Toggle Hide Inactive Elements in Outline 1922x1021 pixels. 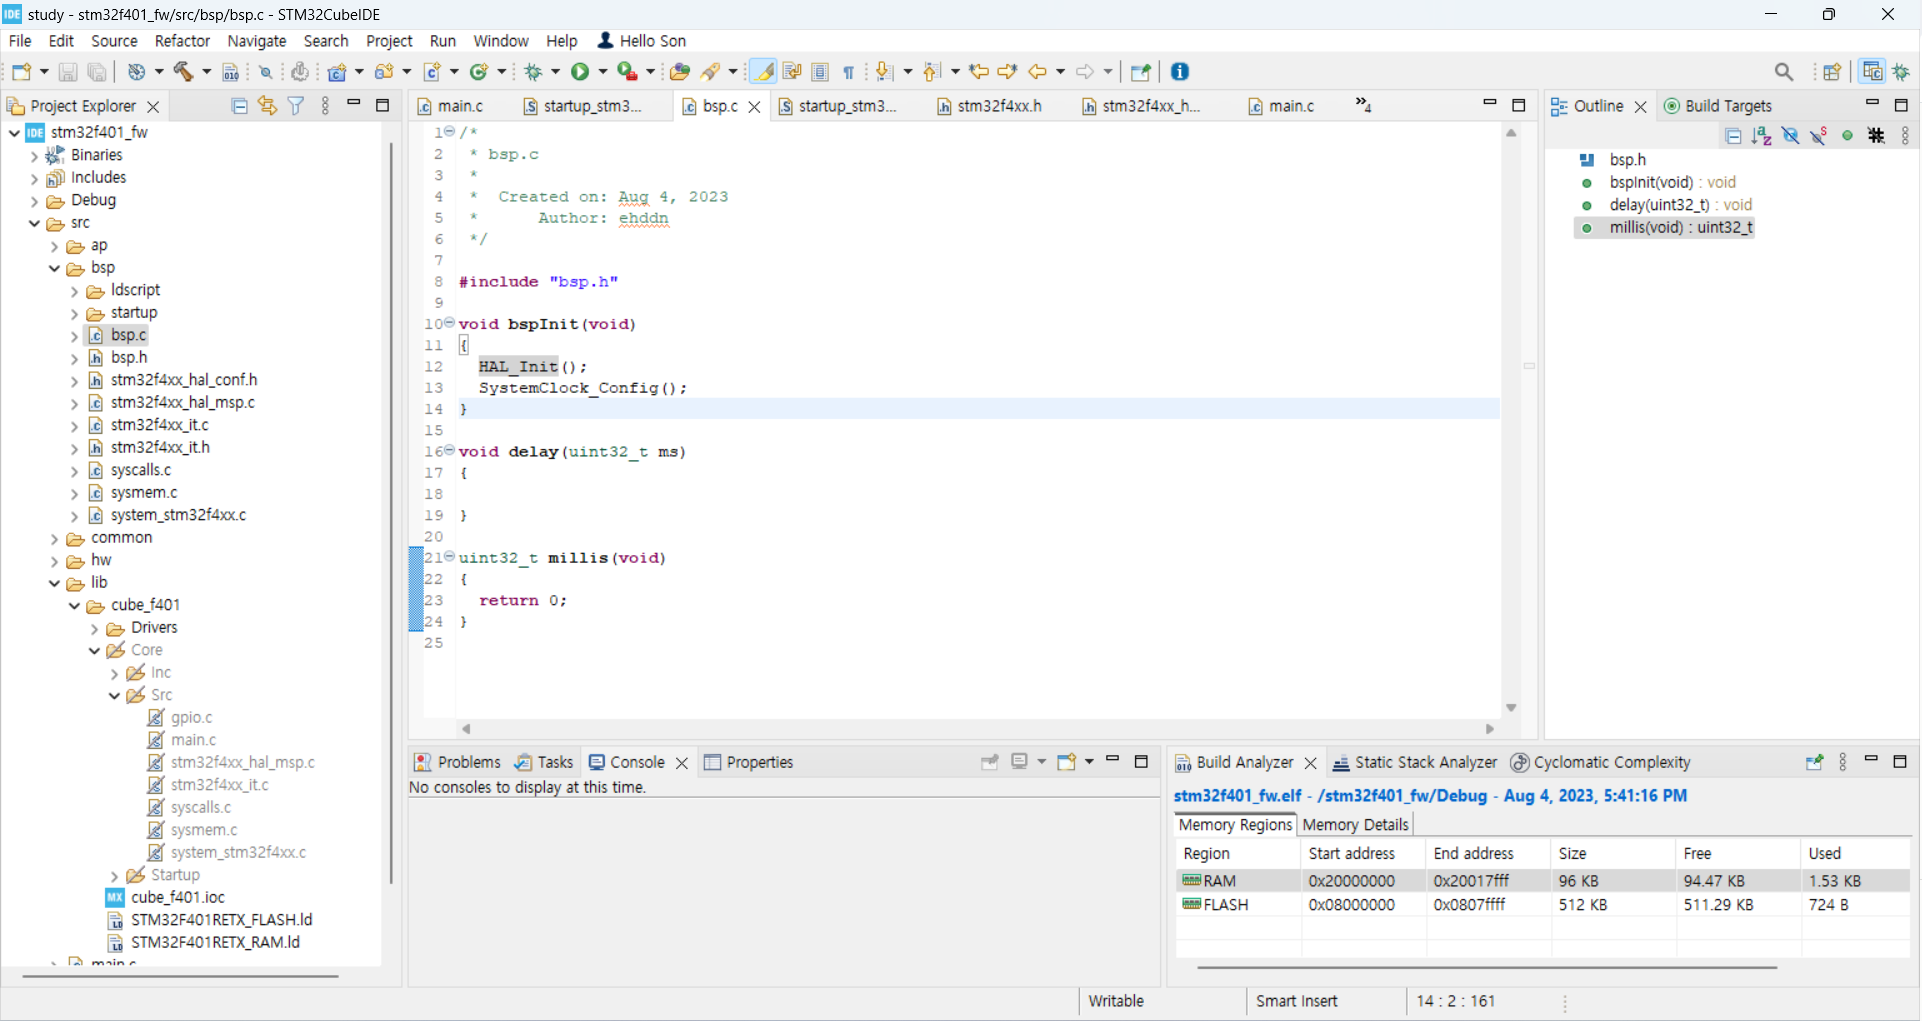click(1877, 136)
